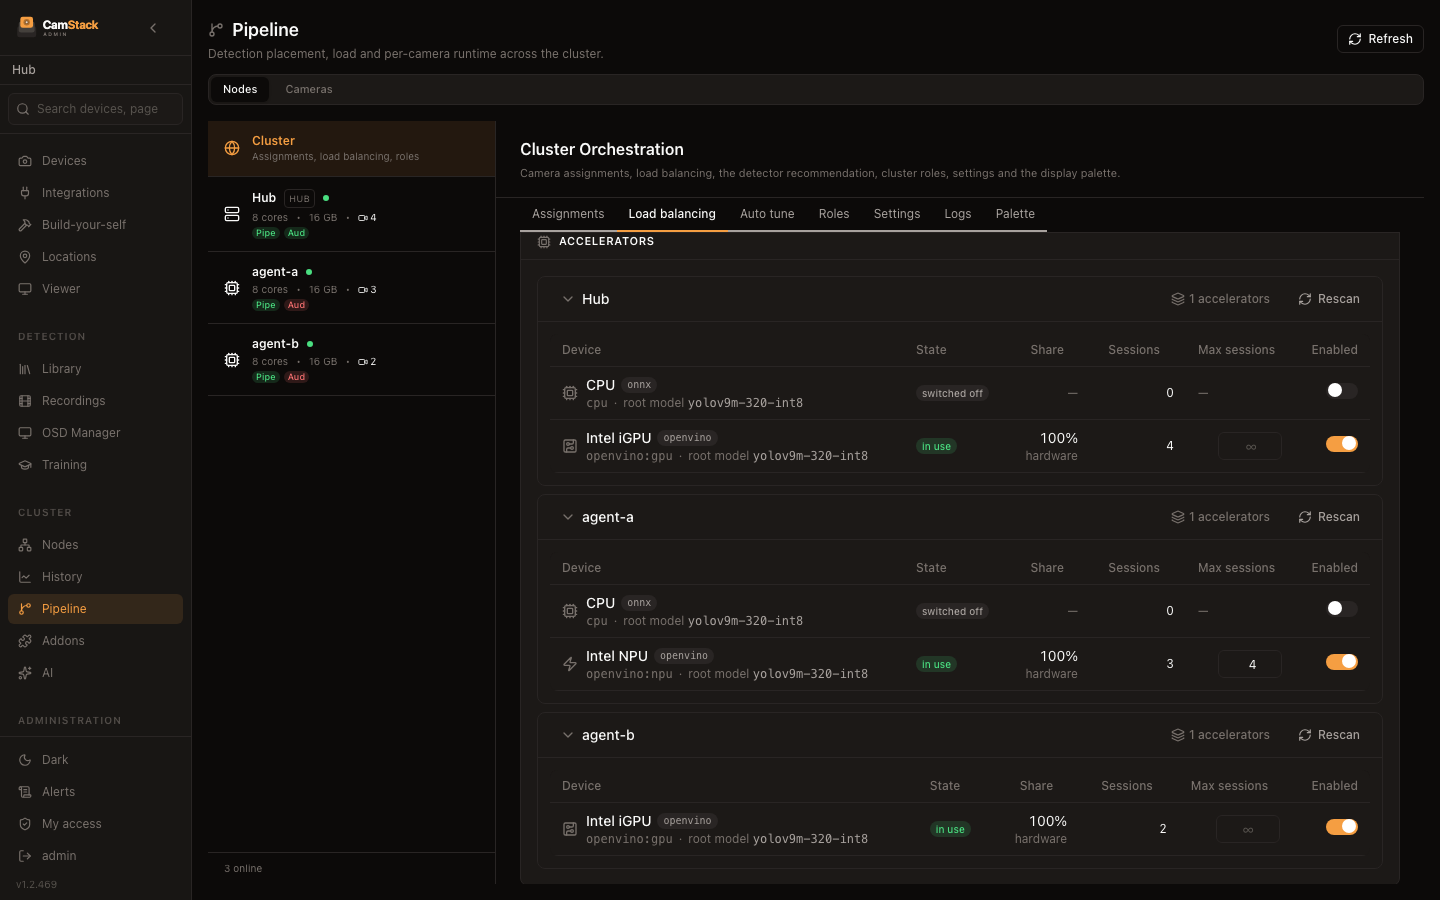Screen dimensions: 1440x900
Task: Open Locations via its pin icon
Action: click(x=25, y=257)
